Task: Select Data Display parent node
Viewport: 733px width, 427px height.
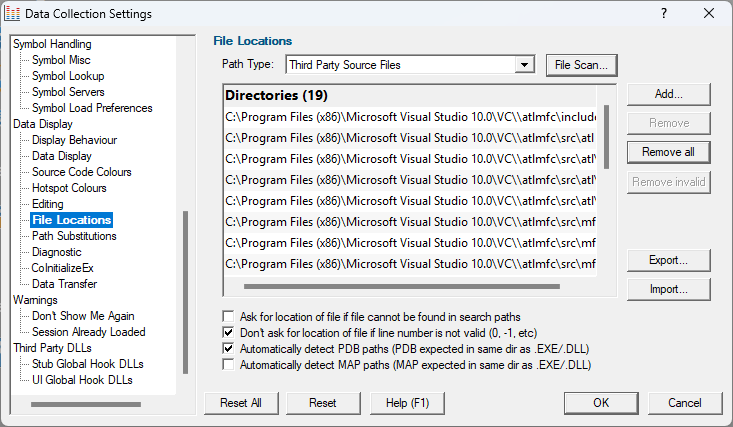Action: coord(43,124)
